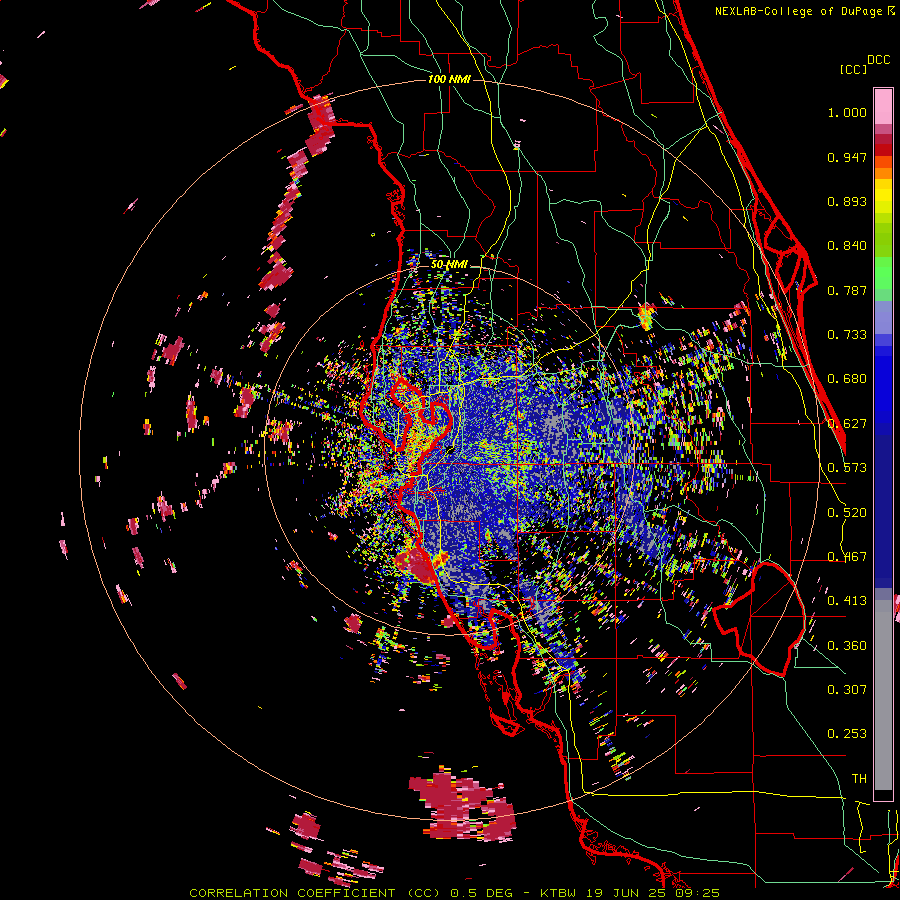Screen dimensions: 900x900
Task: Click the 0.253 legend value
Action: 847,734
